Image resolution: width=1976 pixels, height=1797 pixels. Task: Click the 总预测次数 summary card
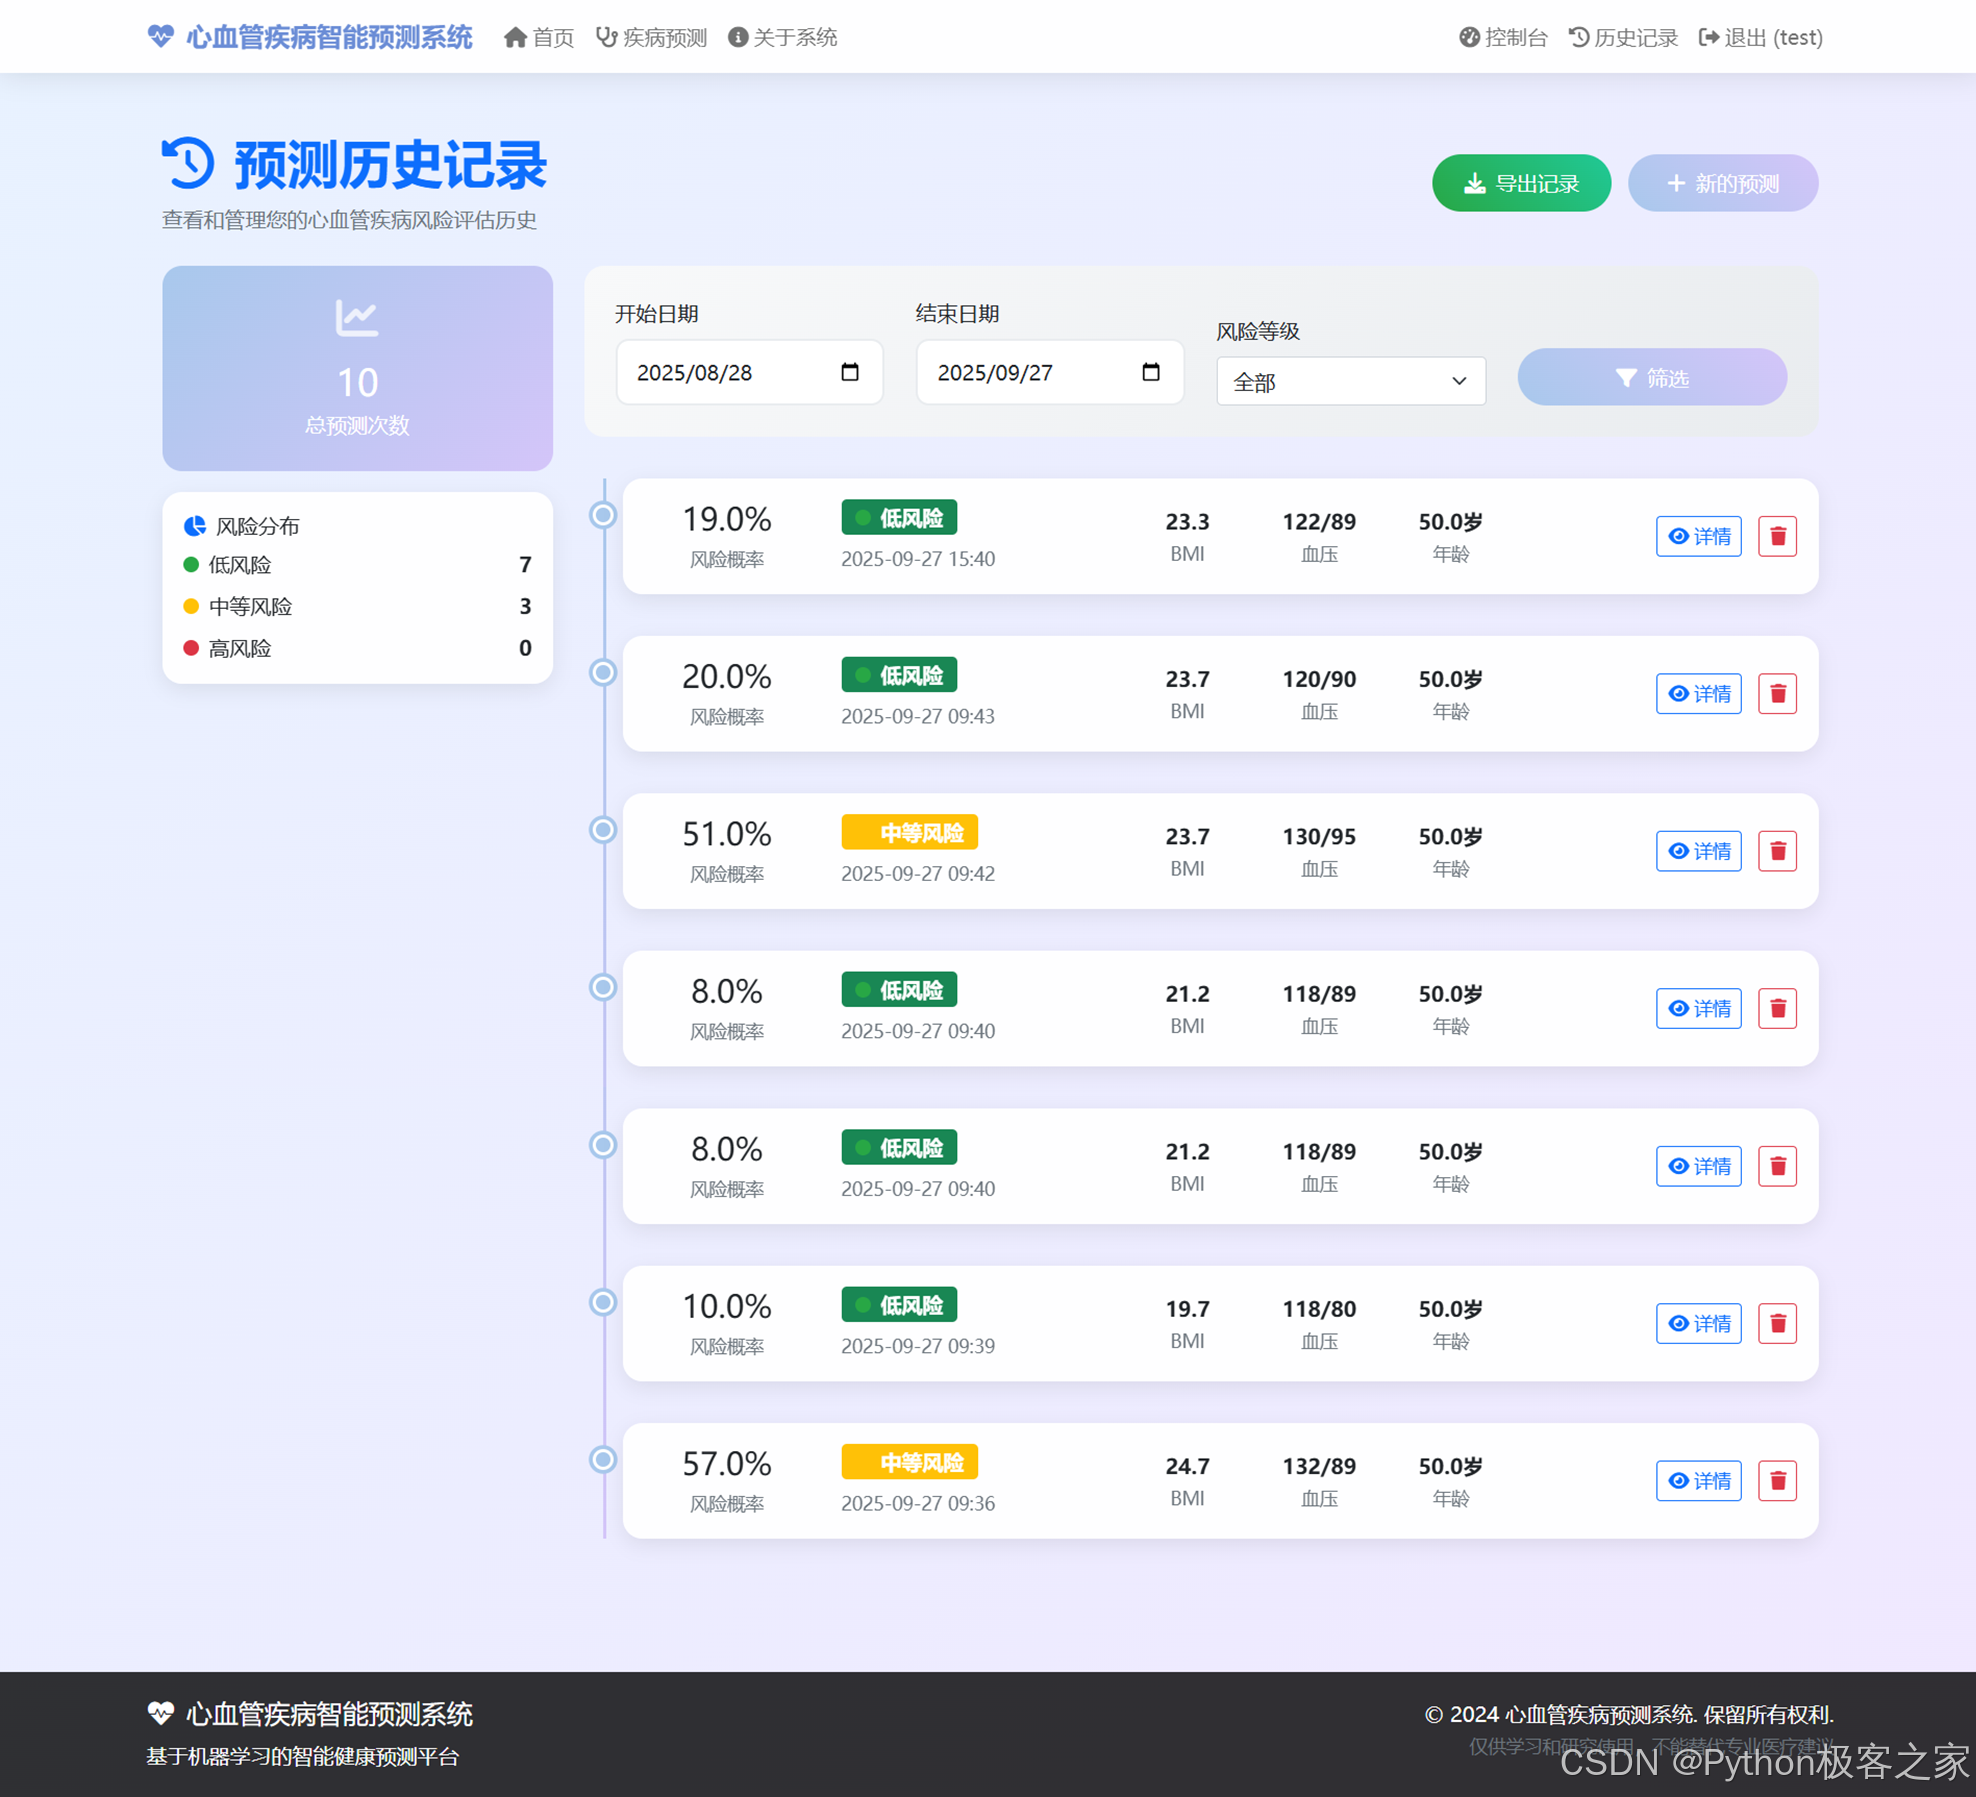(x=357, y=368)
